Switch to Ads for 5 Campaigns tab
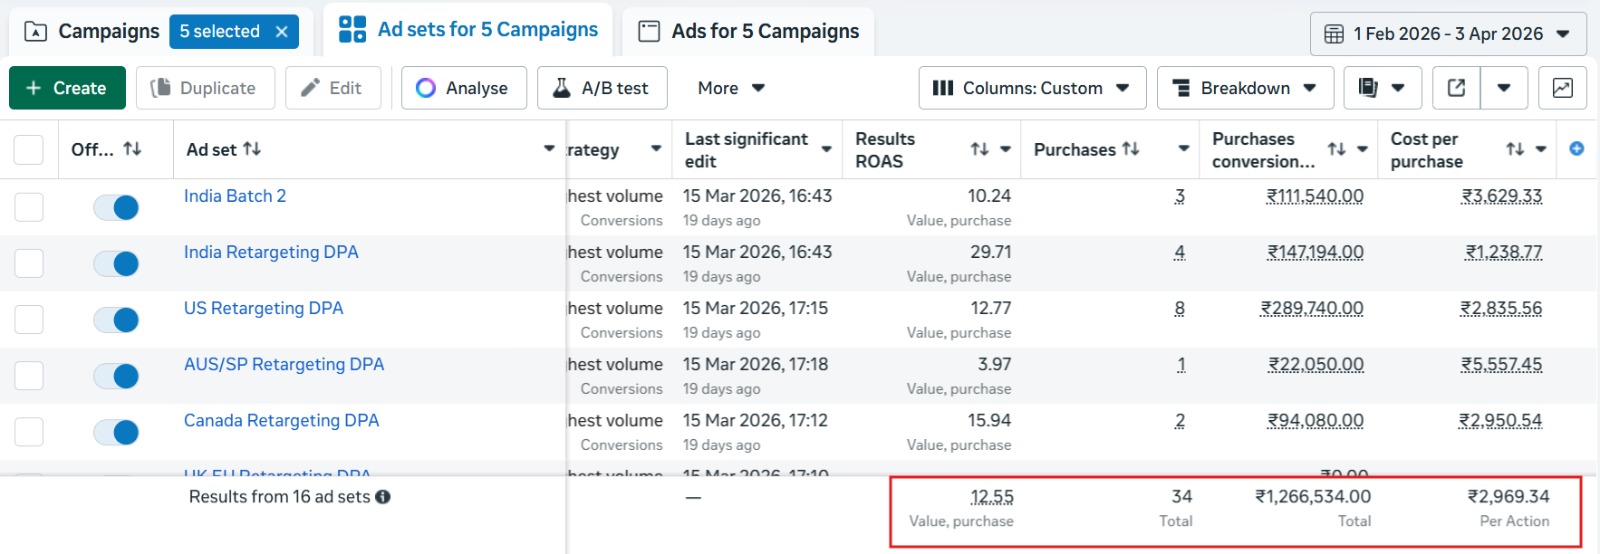 tap(749, 32)
